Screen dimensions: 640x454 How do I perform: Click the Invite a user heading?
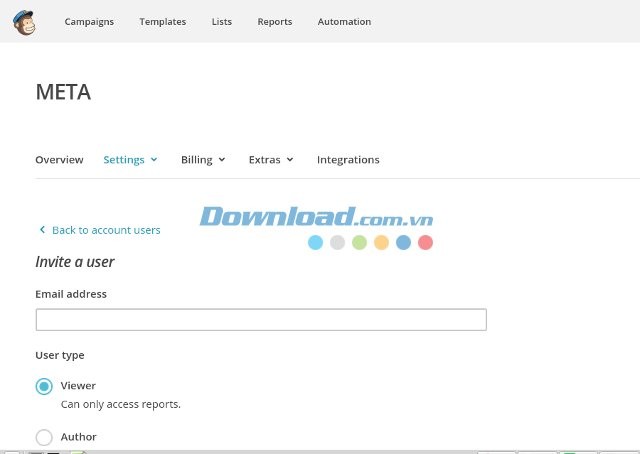(x=75, y=262)
